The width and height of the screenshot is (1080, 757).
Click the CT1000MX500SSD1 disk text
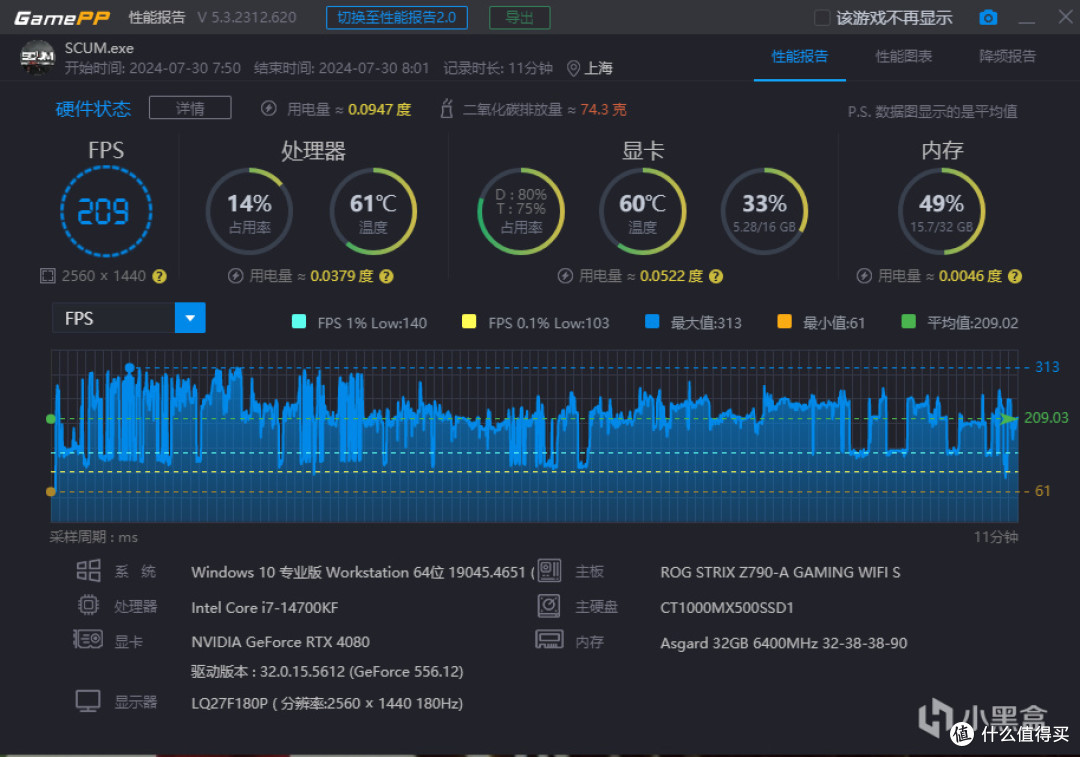point(727,608)
